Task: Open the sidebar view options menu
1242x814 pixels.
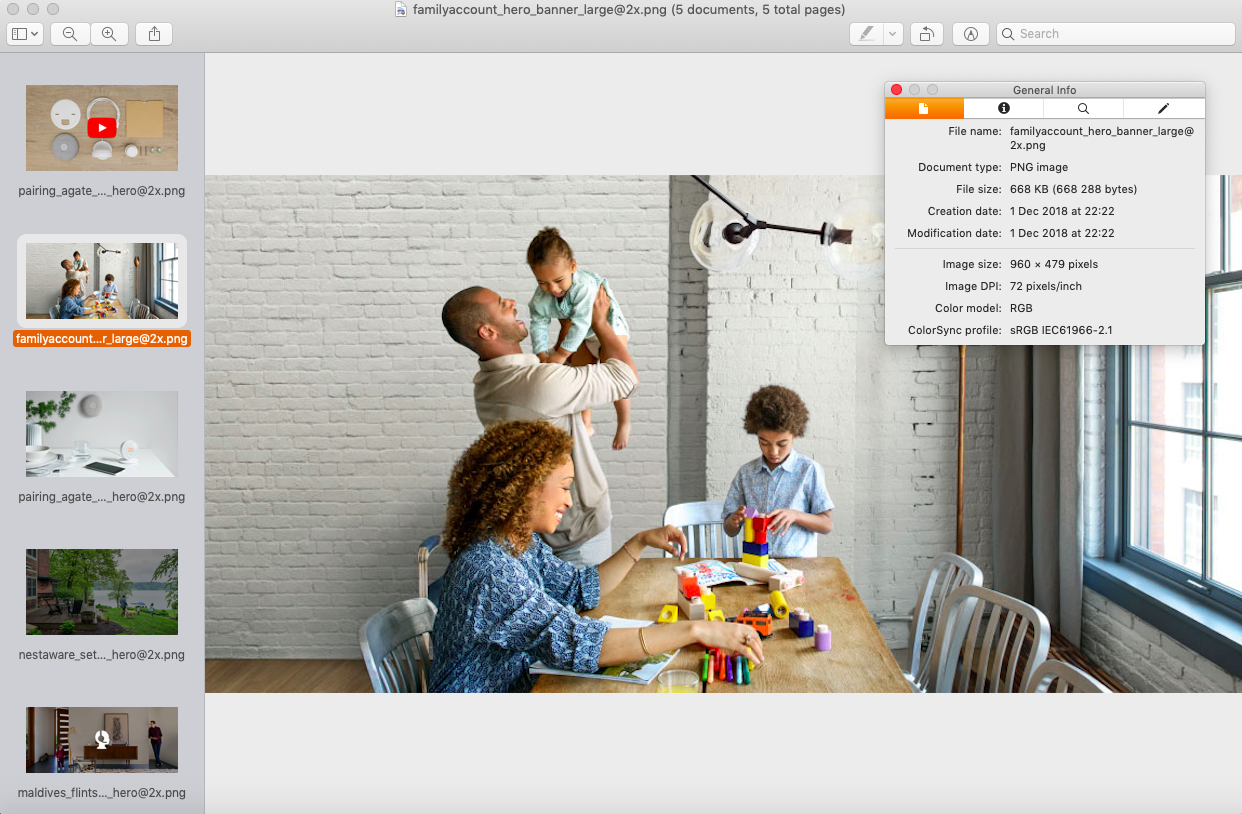Action: point(25,34)
